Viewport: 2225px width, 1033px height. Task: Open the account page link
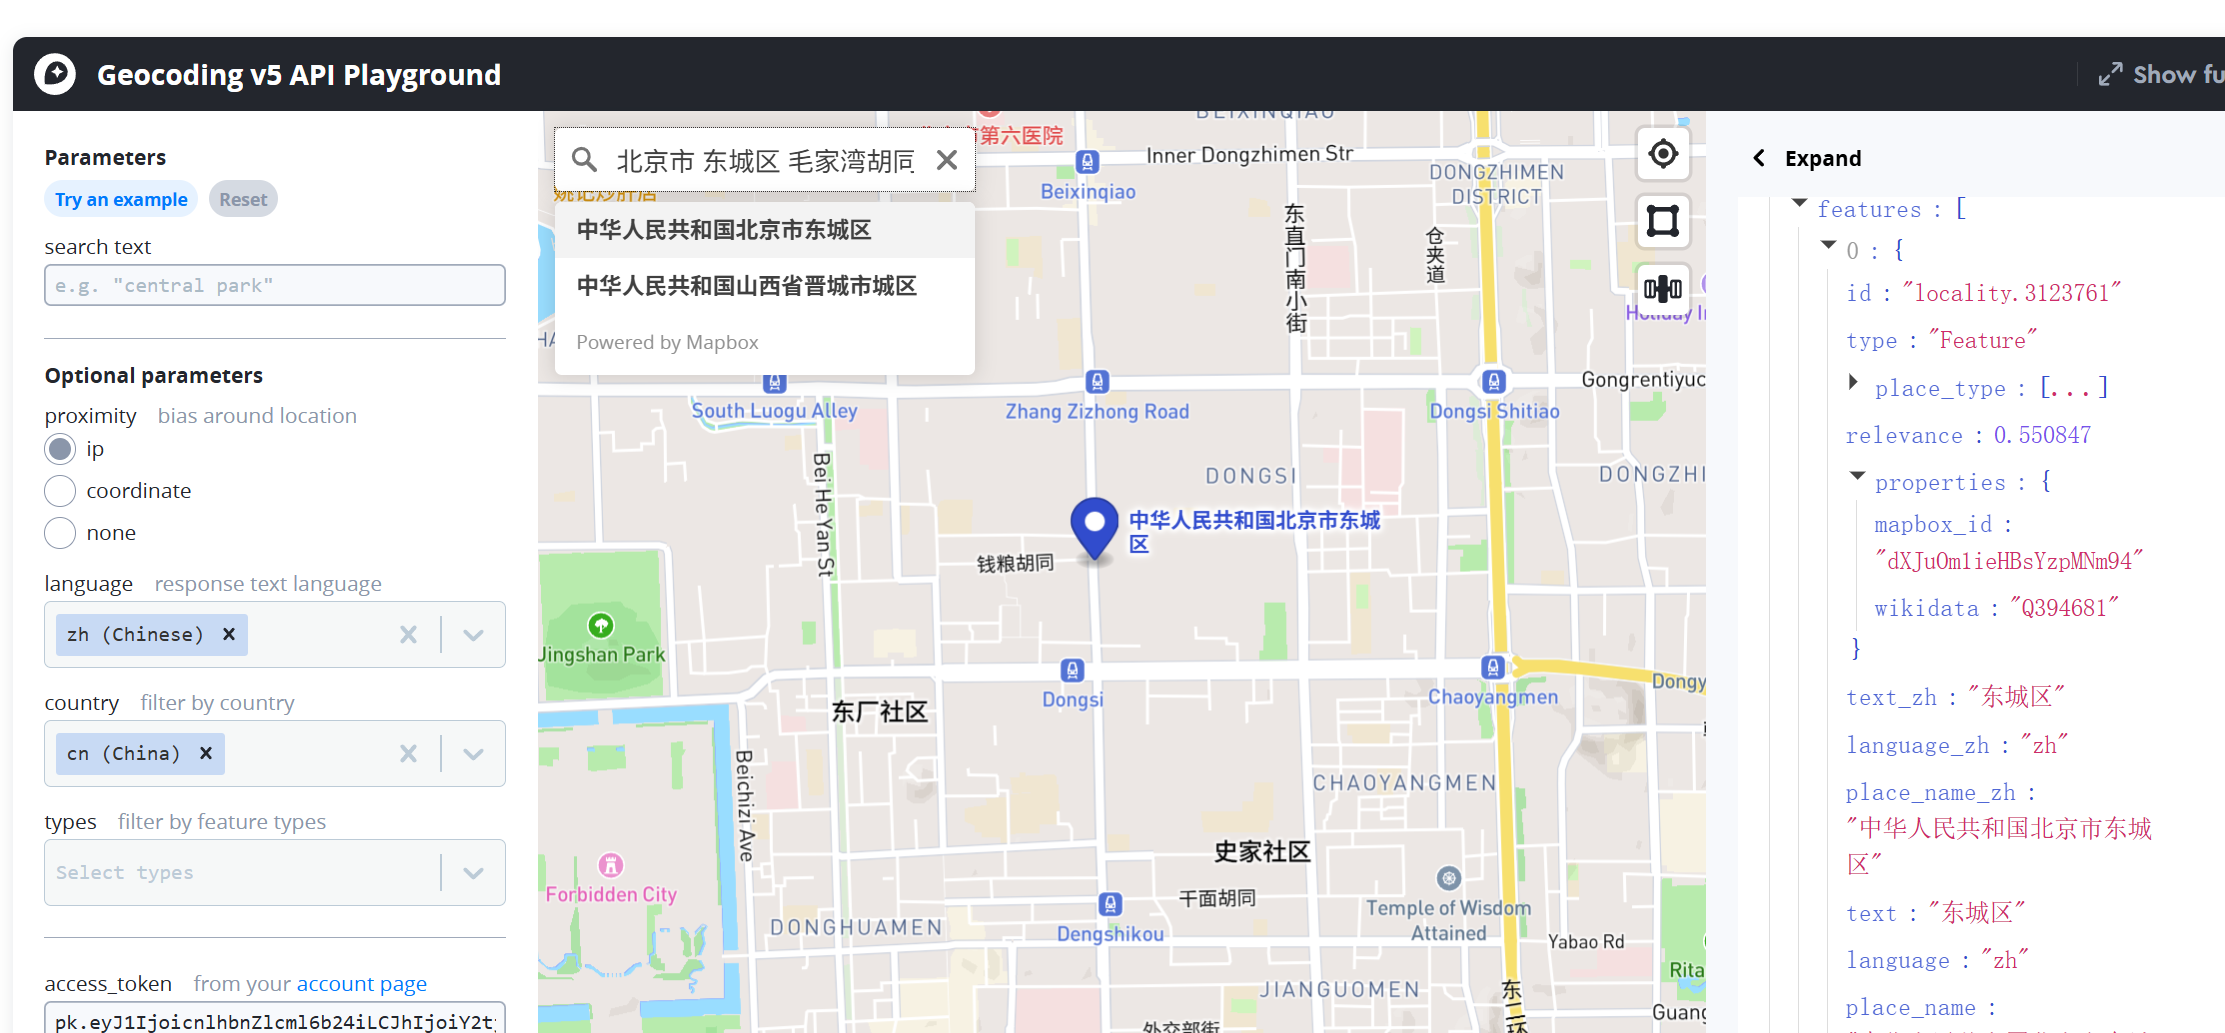[362, 984]
